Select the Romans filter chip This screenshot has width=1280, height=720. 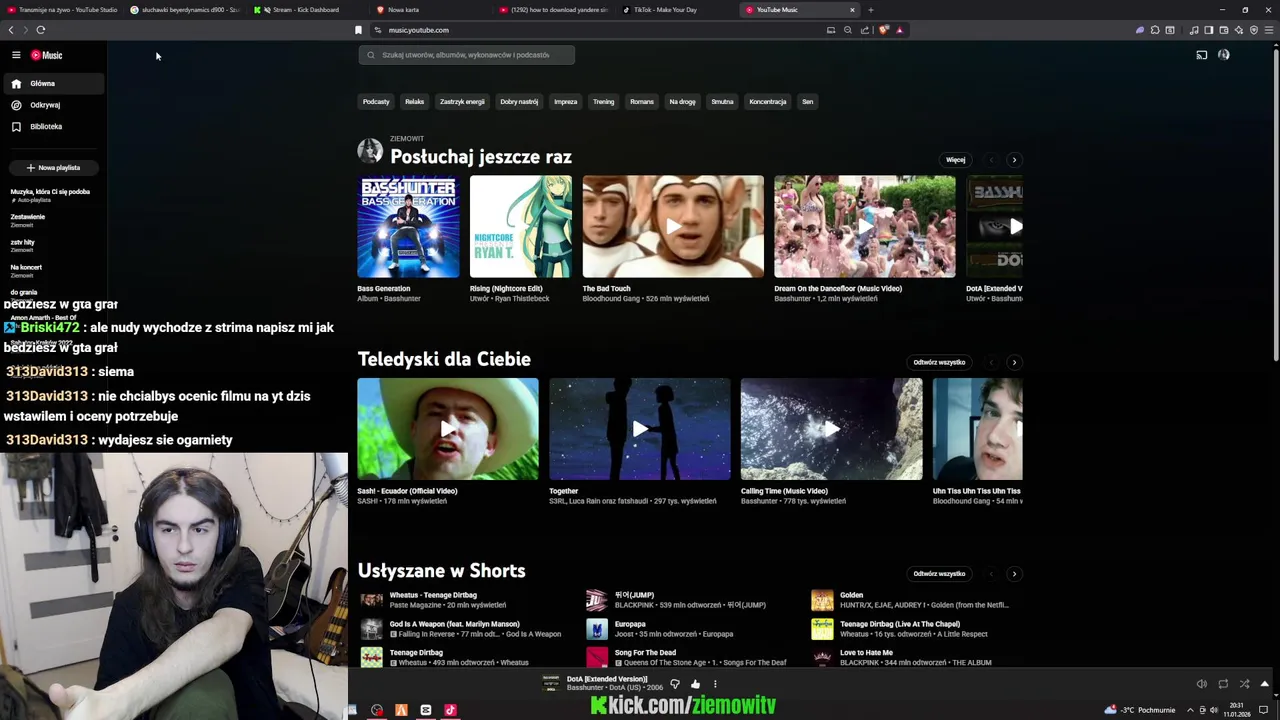(x=642, y=101)
